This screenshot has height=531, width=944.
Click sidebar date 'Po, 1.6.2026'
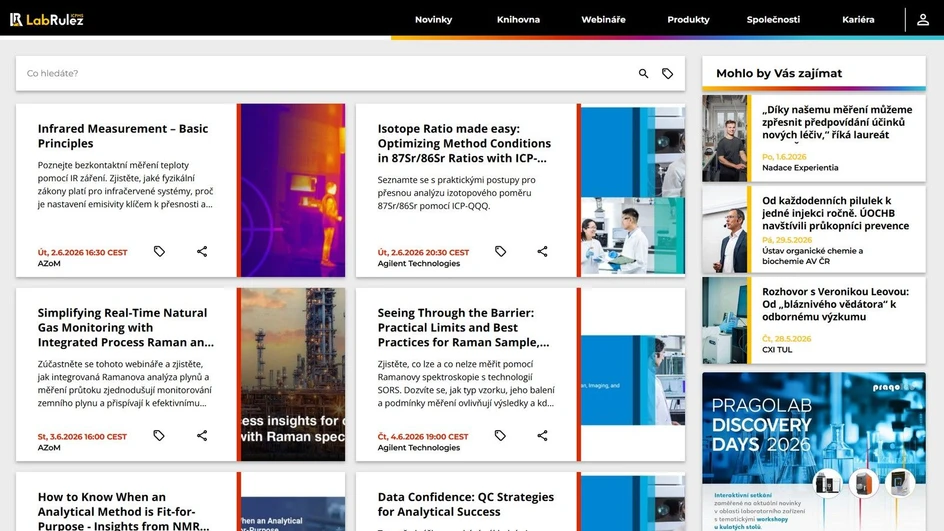click(784, 157)
